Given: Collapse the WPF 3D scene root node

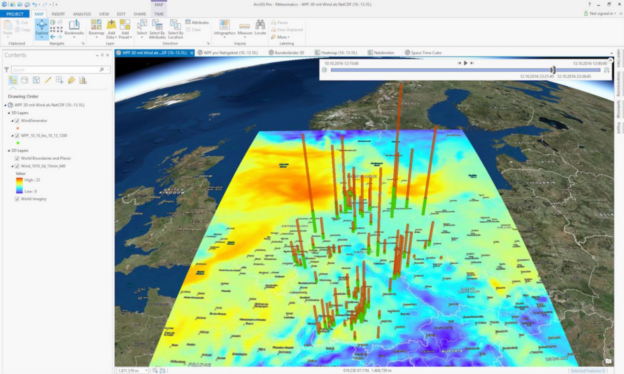Looking at the screenshot, I should click(x=5, y=105).
